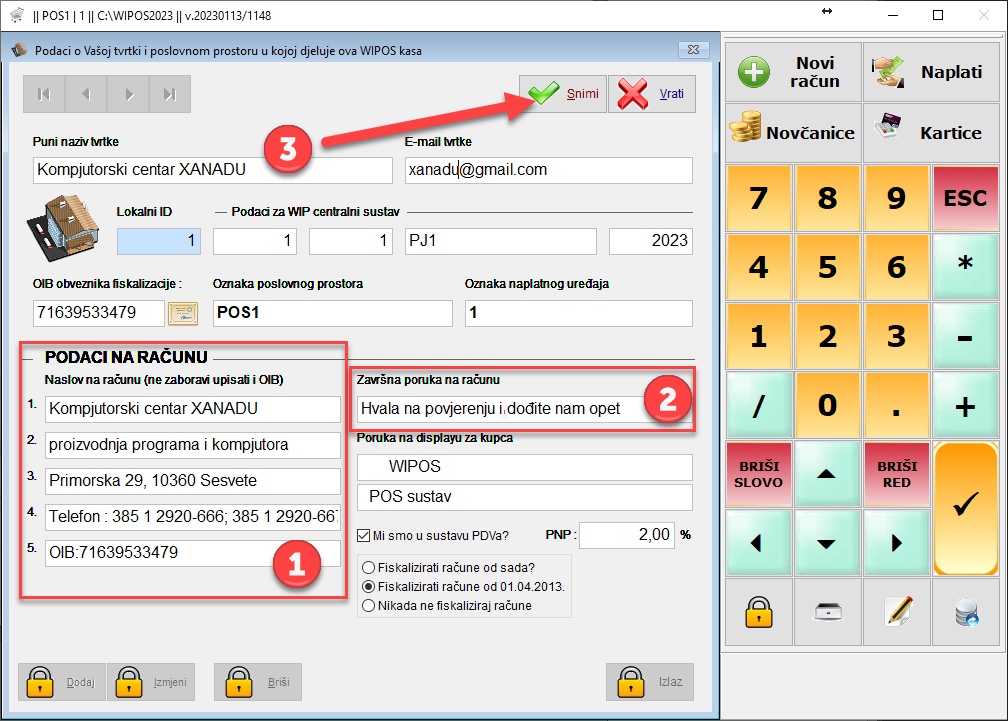The height and width of the screenshot is (721, 1008).
Task: Select 'Fiskalizirati račune od sada?' option
Action: [368, 567]
